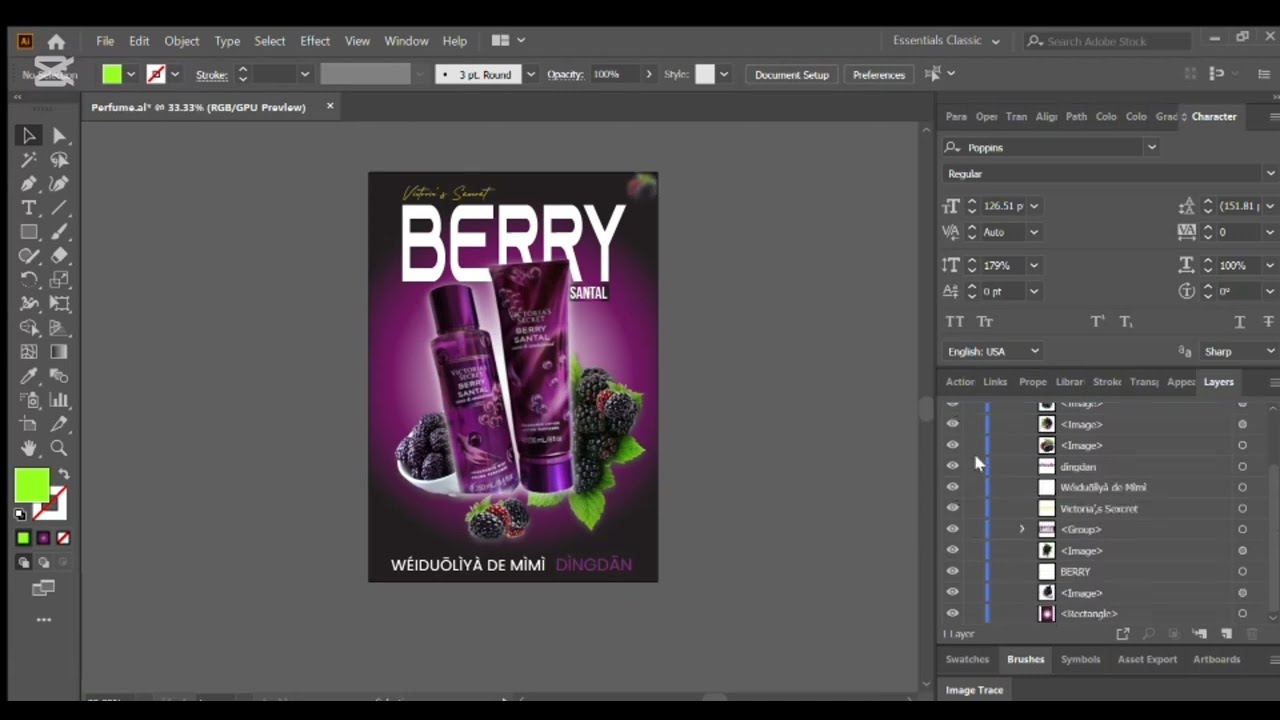This screenshot has width=1280, height=720.
Task: Select the Hand tool
Action: 29,449
